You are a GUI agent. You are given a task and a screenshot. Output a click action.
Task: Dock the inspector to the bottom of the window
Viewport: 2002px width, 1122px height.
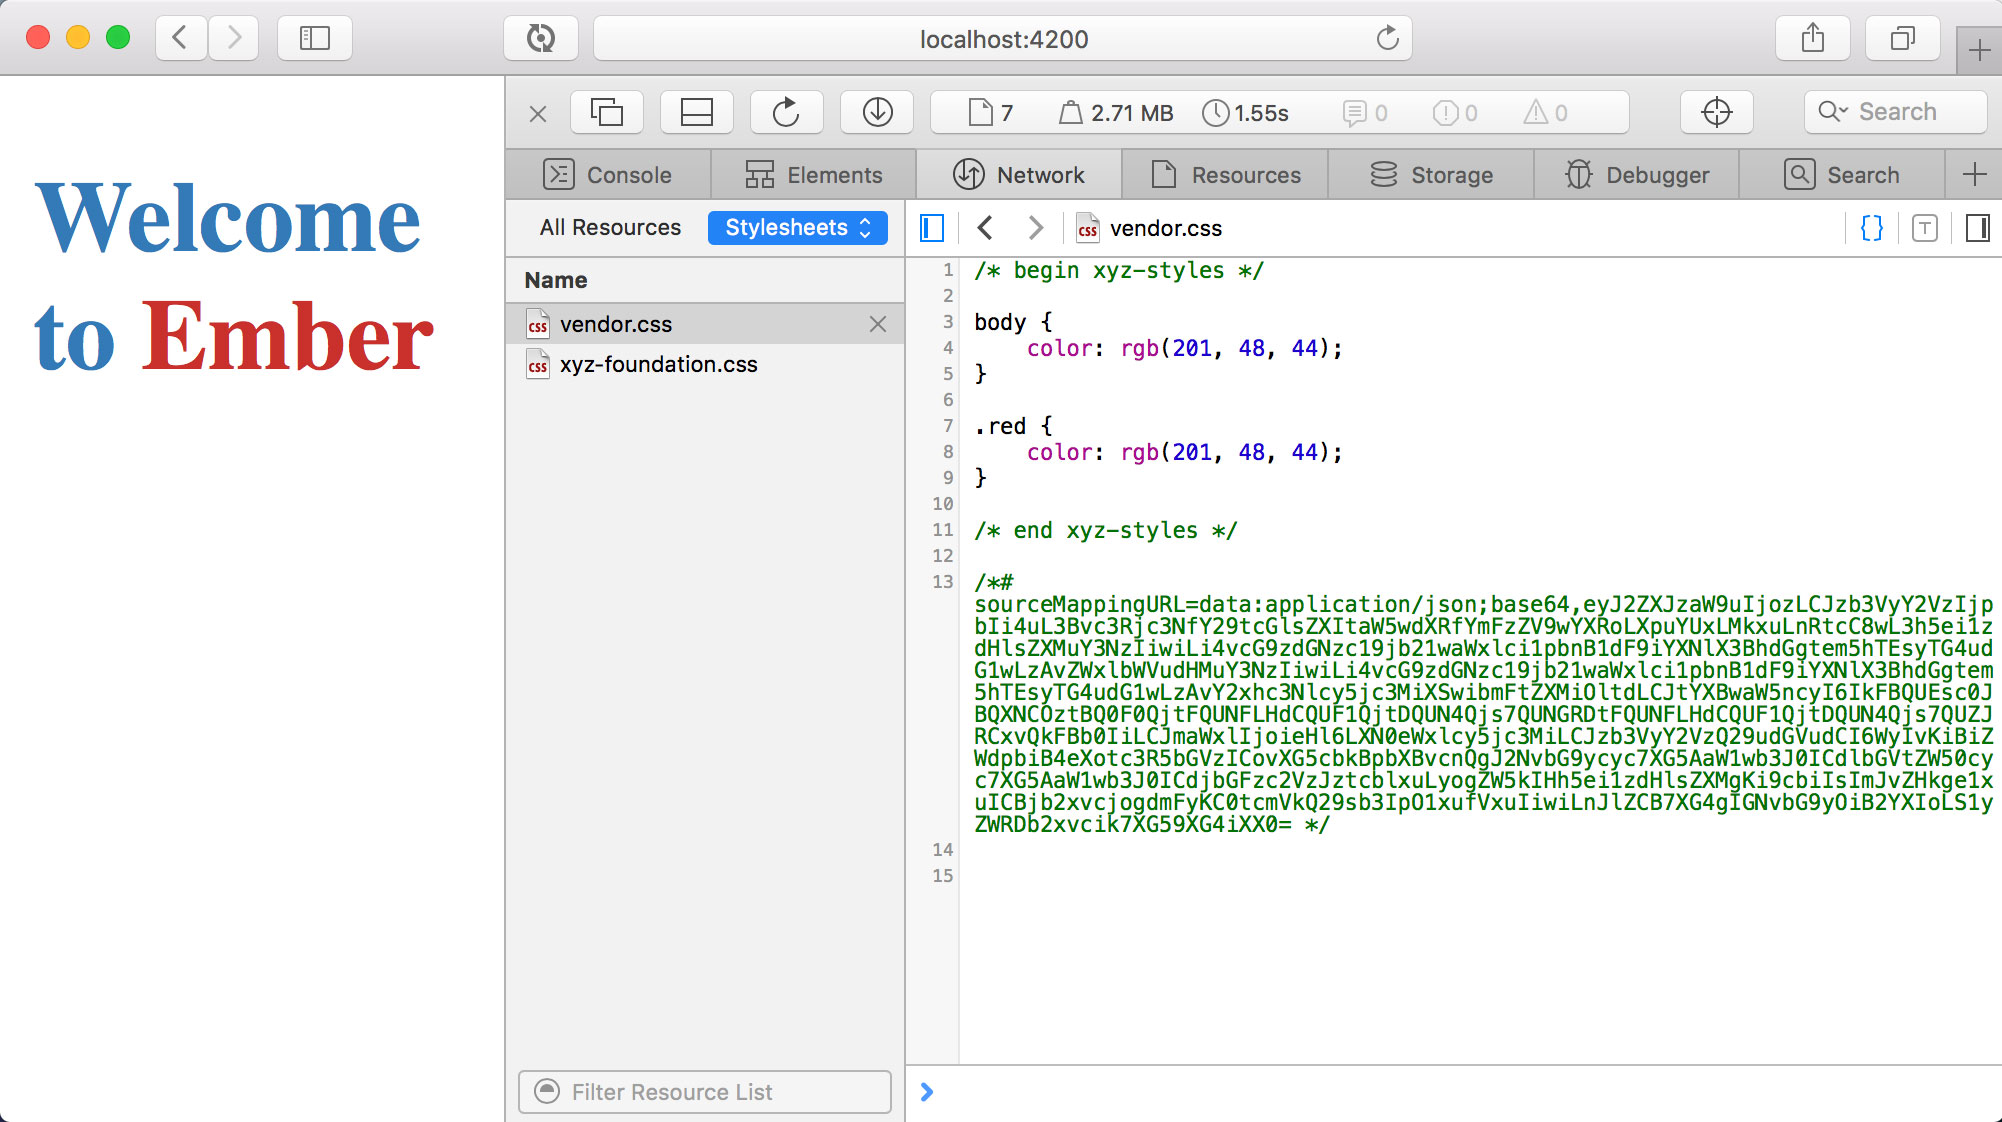pyautogui.click(x=696, y=112)
